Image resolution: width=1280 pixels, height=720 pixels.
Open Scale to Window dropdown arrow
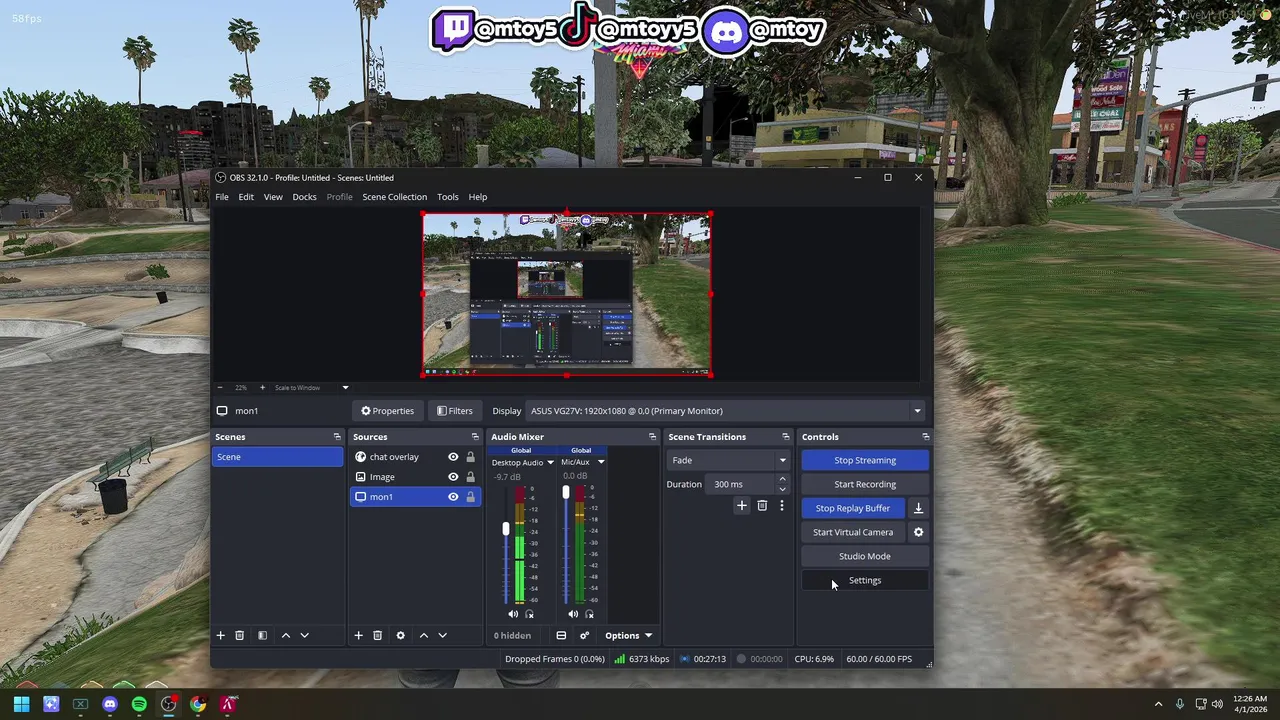click(345, 387)
